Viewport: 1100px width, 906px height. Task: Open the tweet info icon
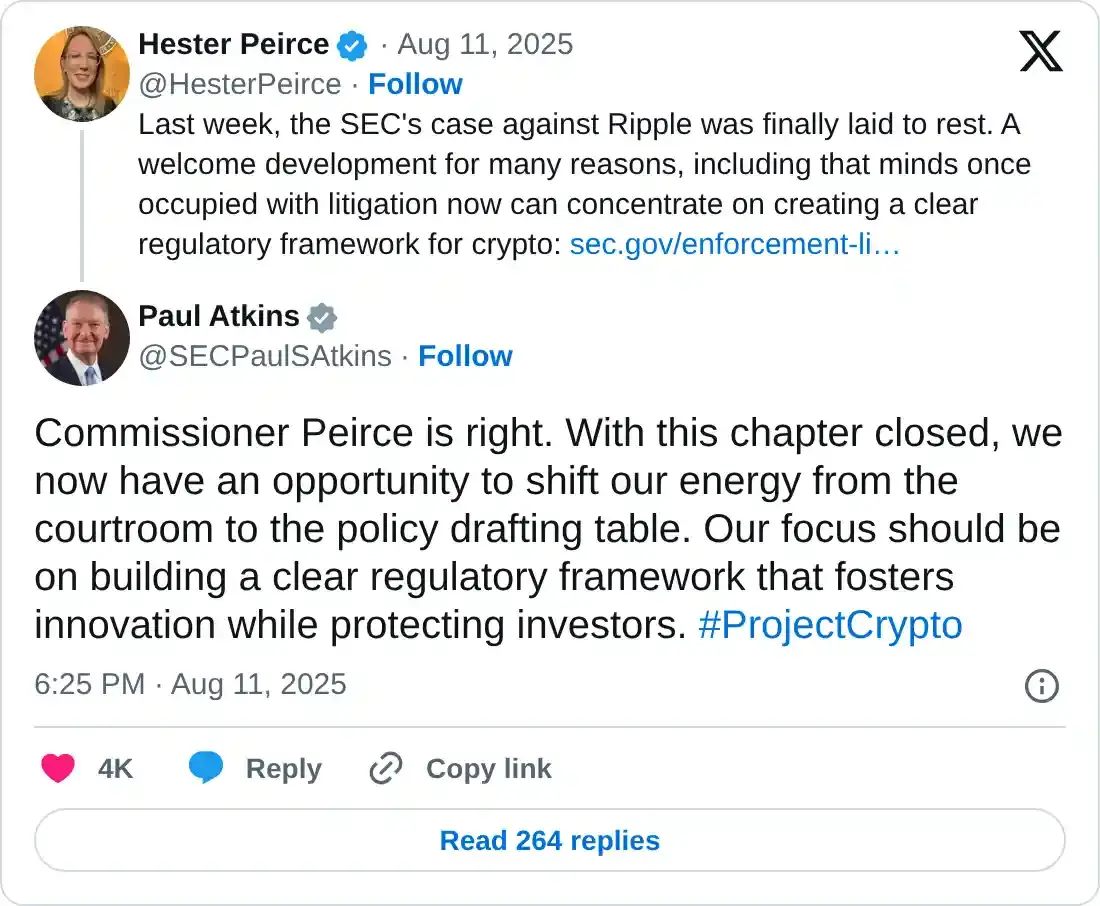coord(1042,686)
